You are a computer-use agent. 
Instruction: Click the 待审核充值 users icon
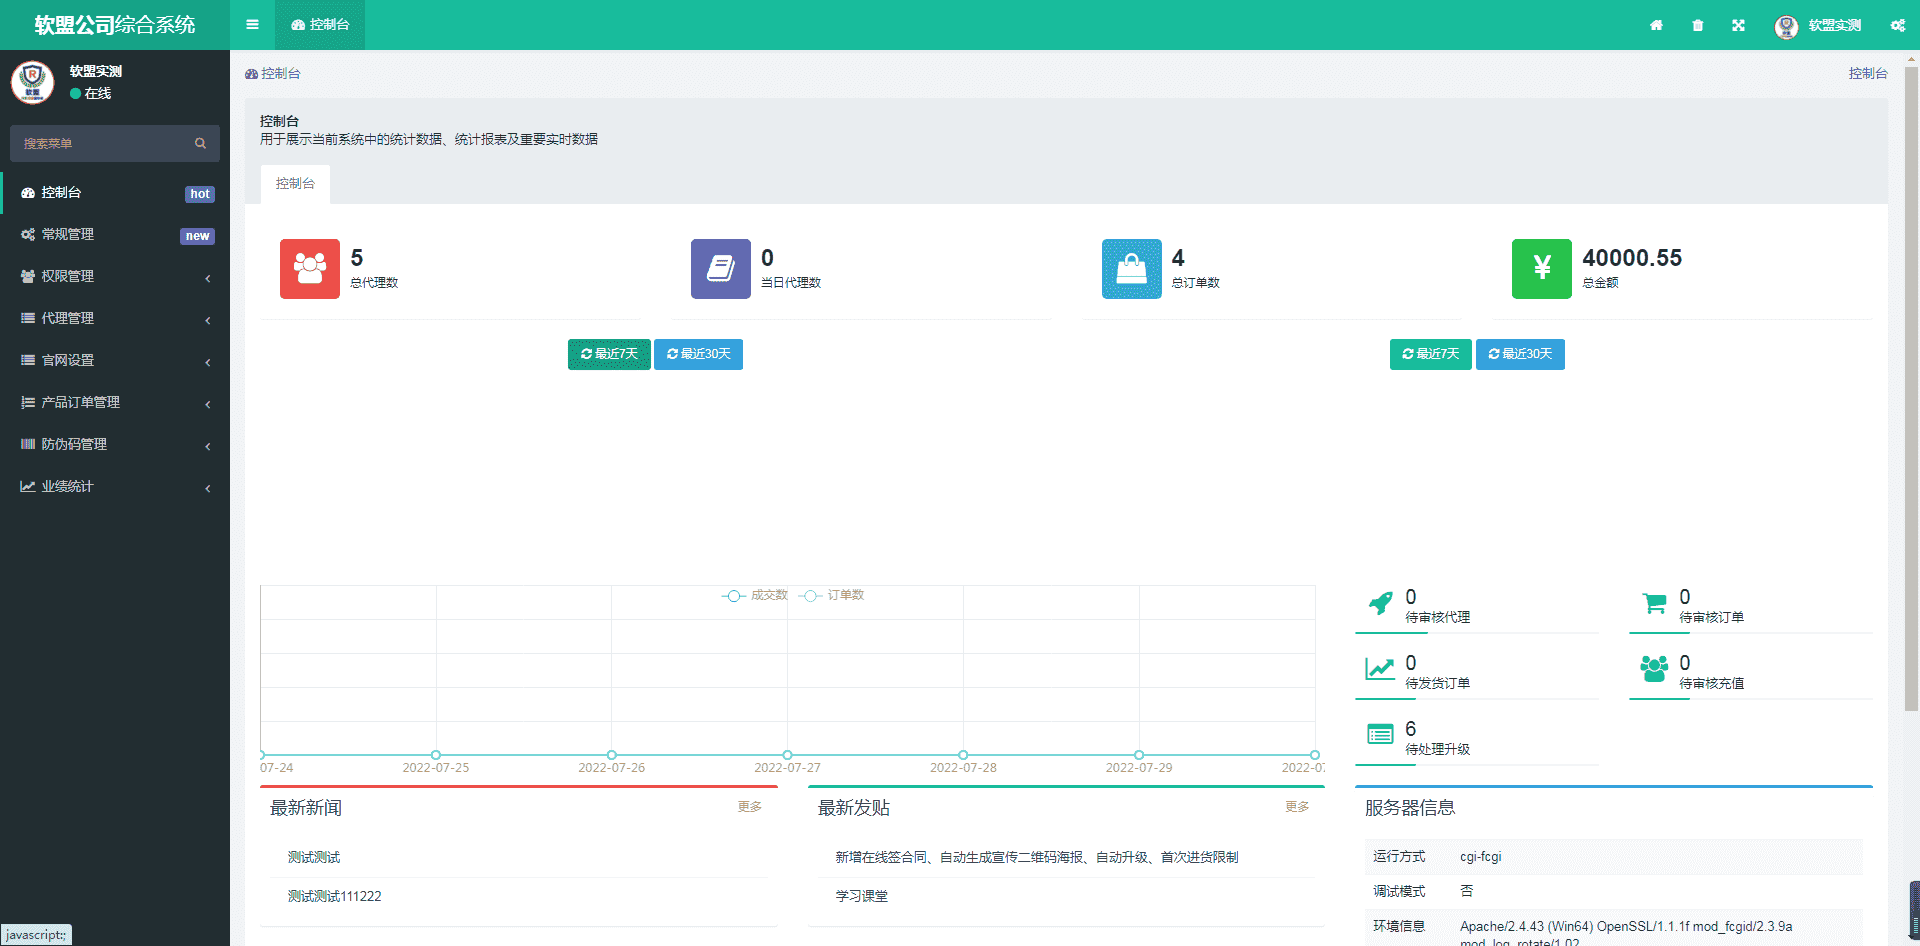coord(1654,669)
